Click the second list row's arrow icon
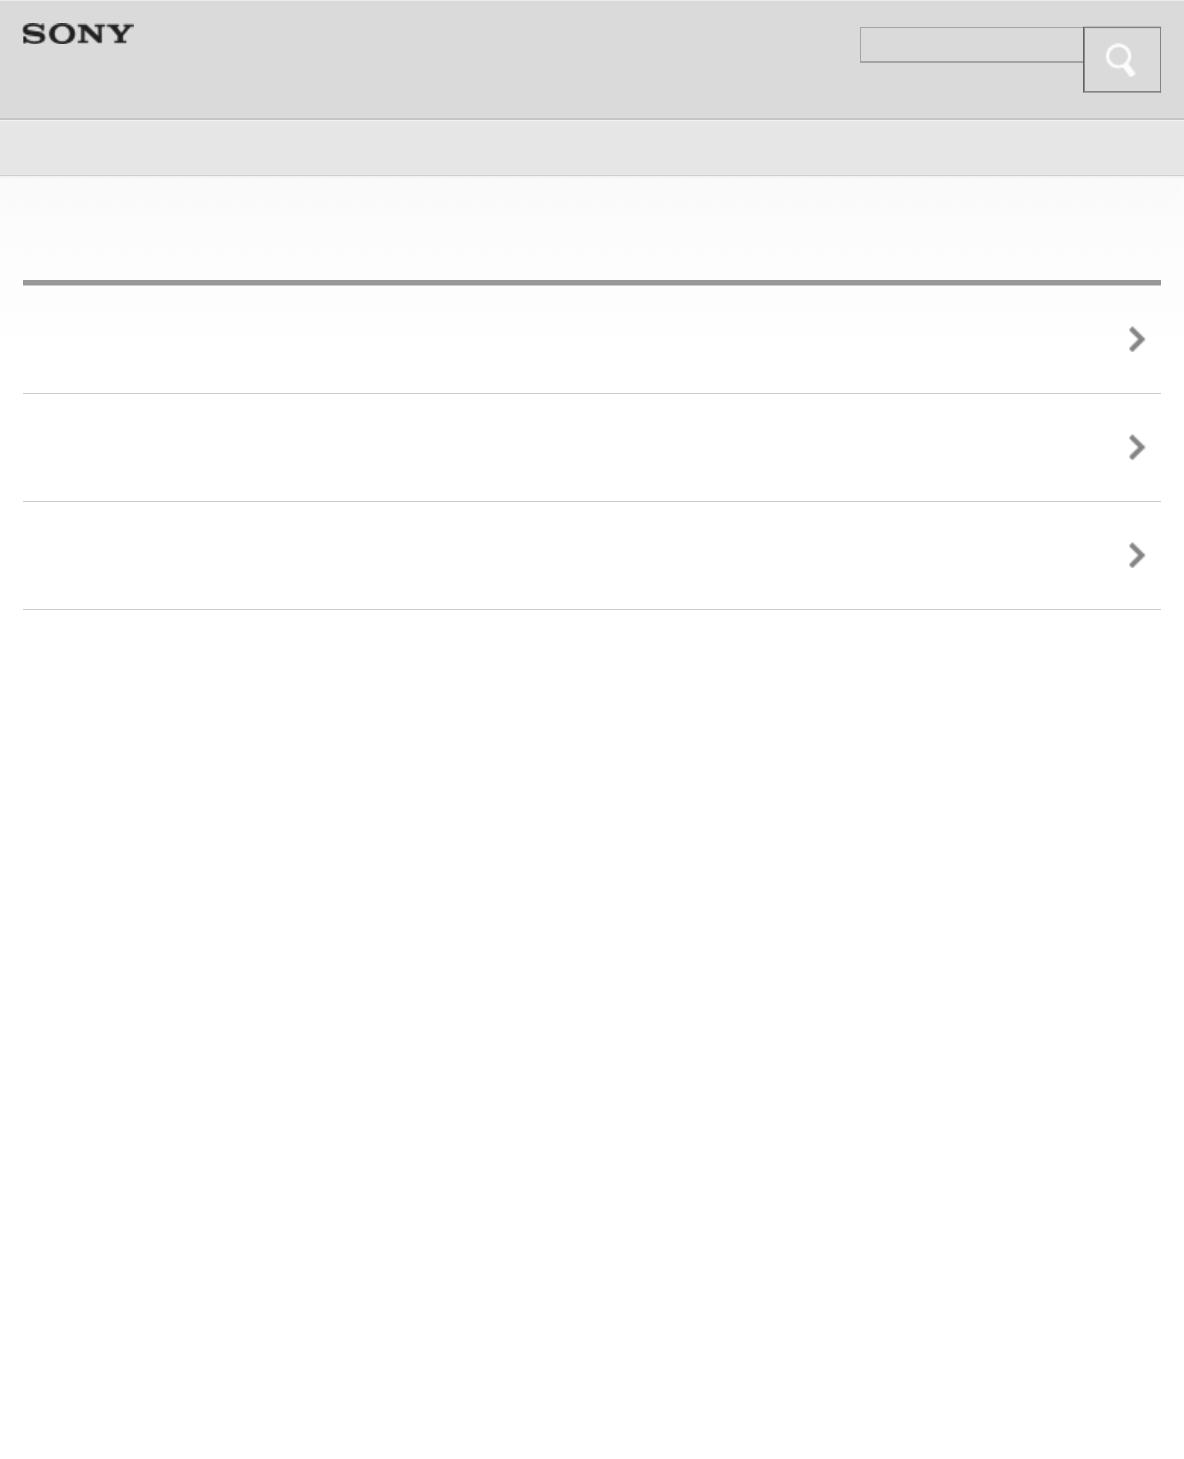Screen dimensions: 1184x1459 [1136, 448]
